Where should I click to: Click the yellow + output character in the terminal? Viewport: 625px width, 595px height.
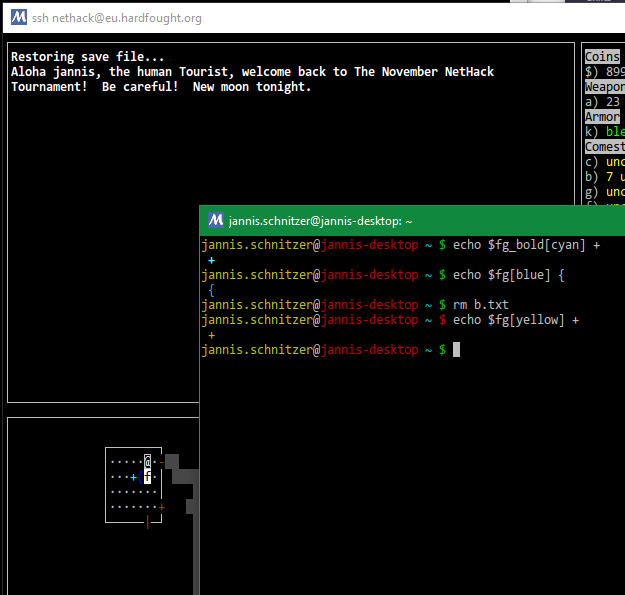coord(212,335)
